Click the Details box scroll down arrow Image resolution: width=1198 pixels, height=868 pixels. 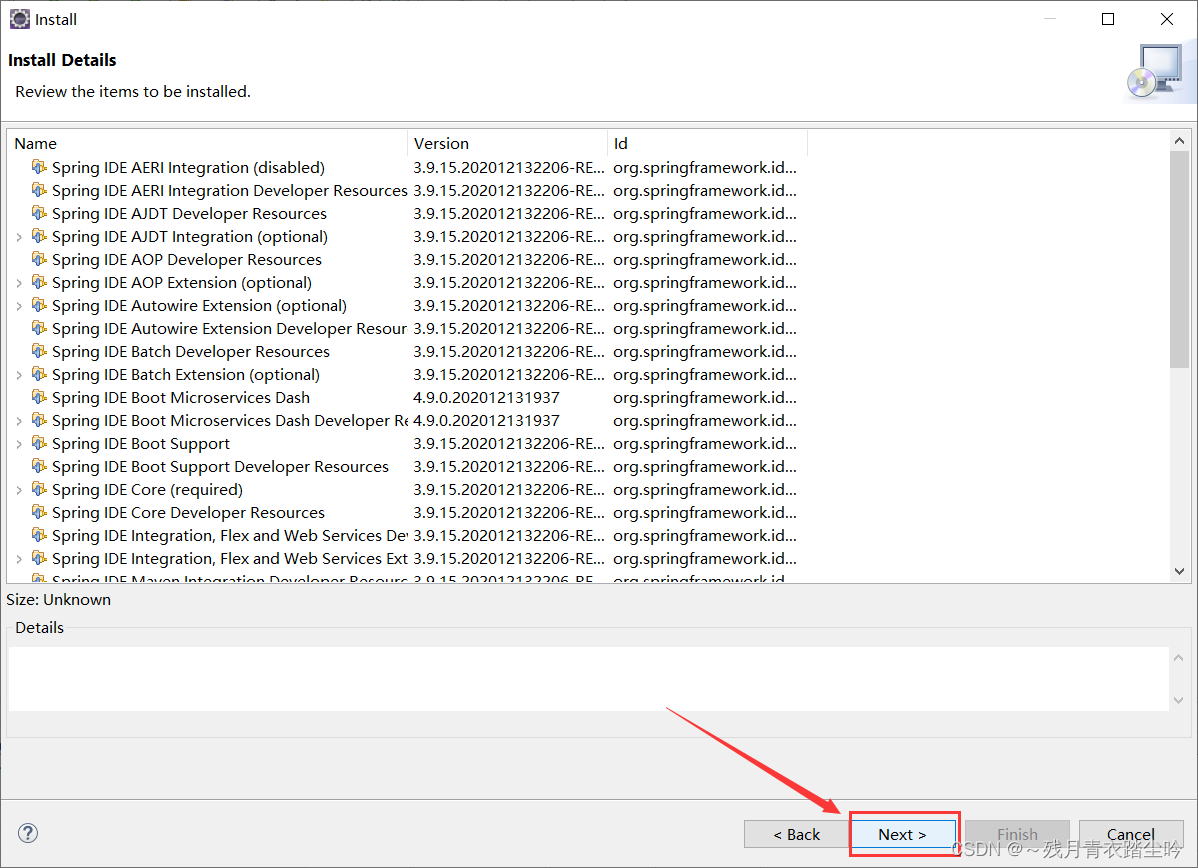coord(1179,700)
